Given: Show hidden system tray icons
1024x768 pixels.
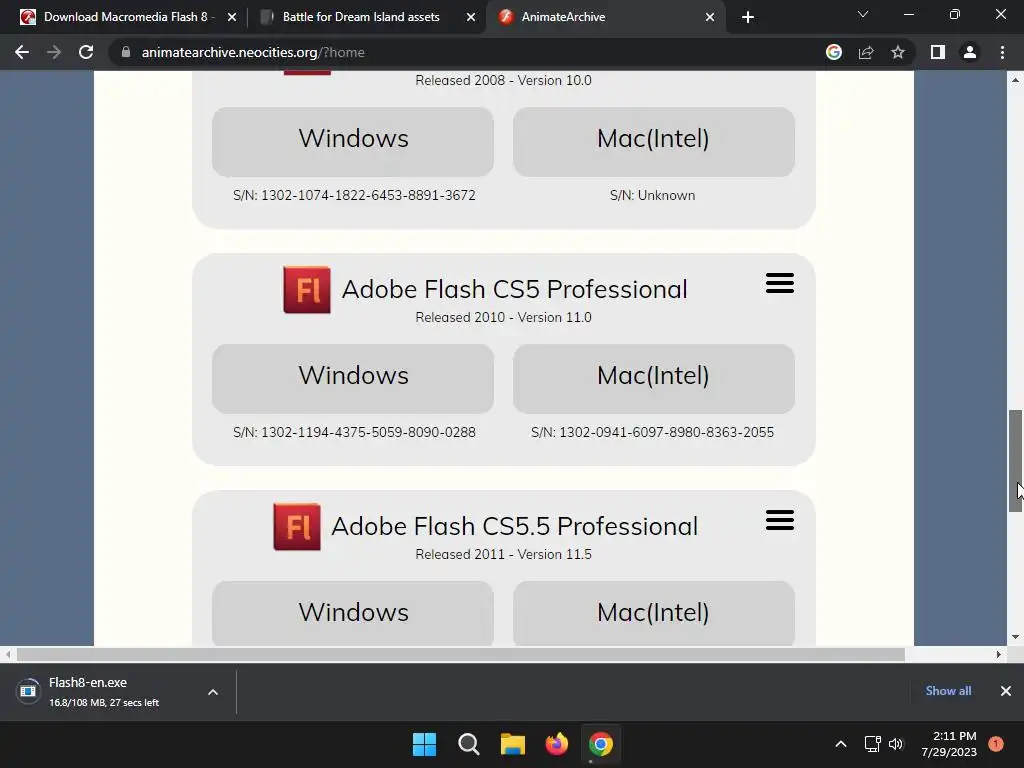Looking at the screenshot, I should (x=841, y=744).
